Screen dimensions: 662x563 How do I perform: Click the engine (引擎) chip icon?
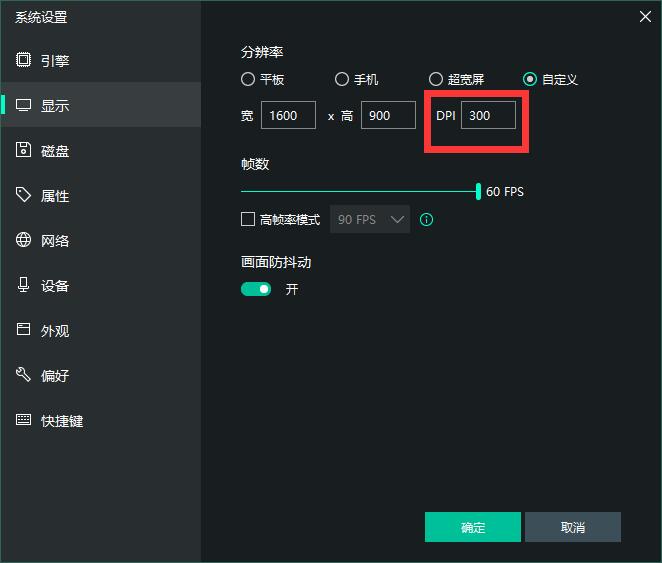(23, 60)
